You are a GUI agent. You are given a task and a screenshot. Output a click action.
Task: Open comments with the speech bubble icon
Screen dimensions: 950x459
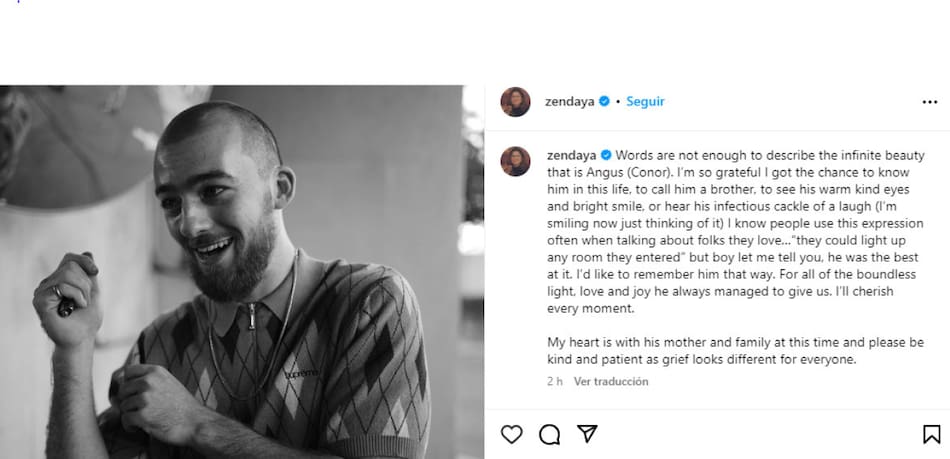(549, 434)
